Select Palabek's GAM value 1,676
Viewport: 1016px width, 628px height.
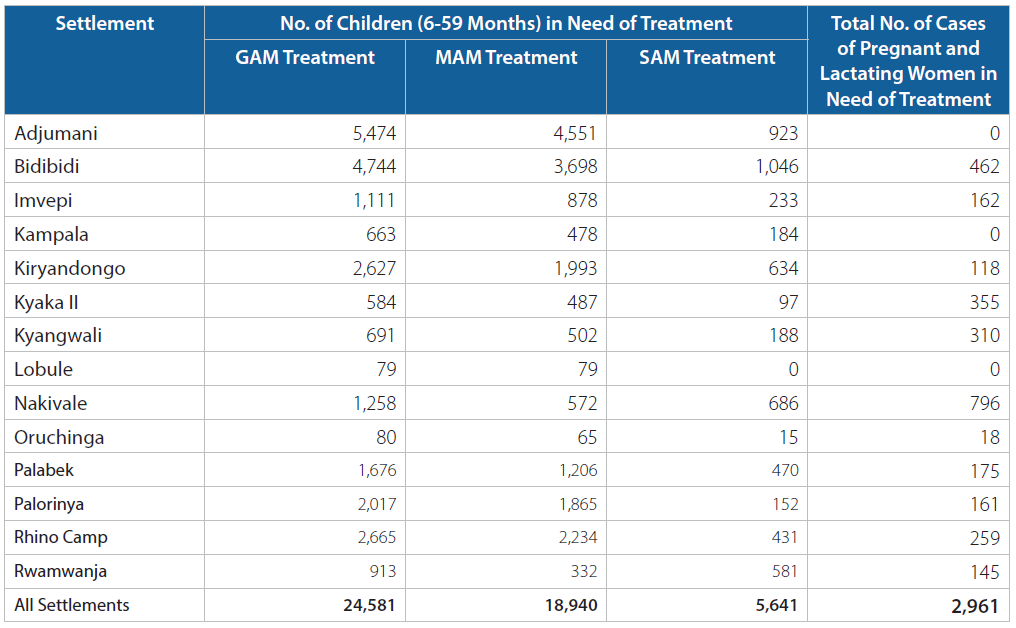[377, 471]
